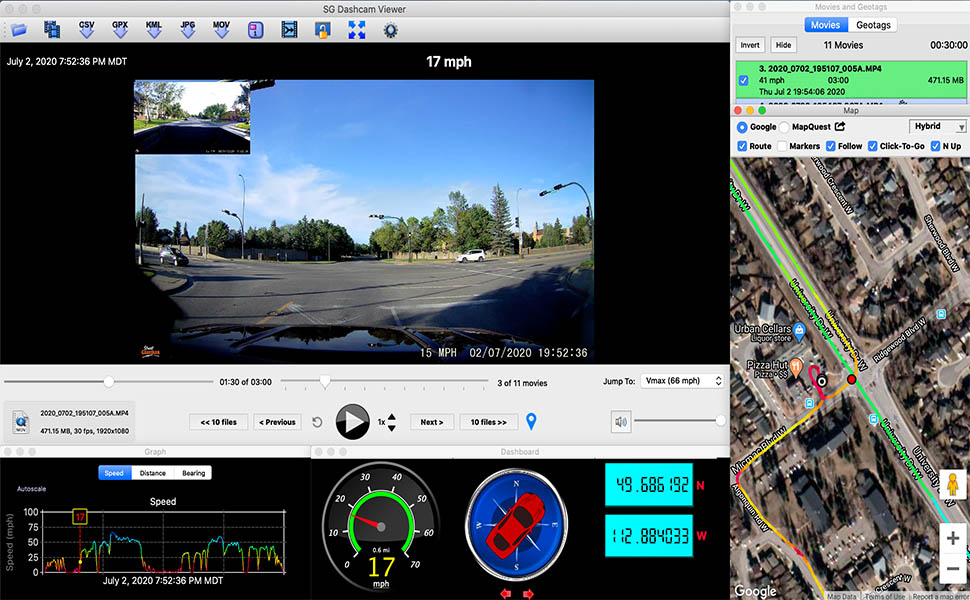Open the Hybrid map type dropdown
970x600 pixels.
pyautogui.click(x=938, y=127)
